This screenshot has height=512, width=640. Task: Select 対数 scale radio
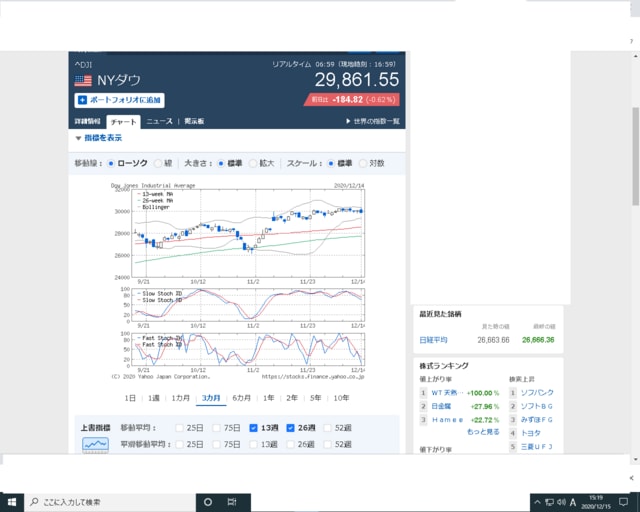pyautogui.click(x=363, y=163)
